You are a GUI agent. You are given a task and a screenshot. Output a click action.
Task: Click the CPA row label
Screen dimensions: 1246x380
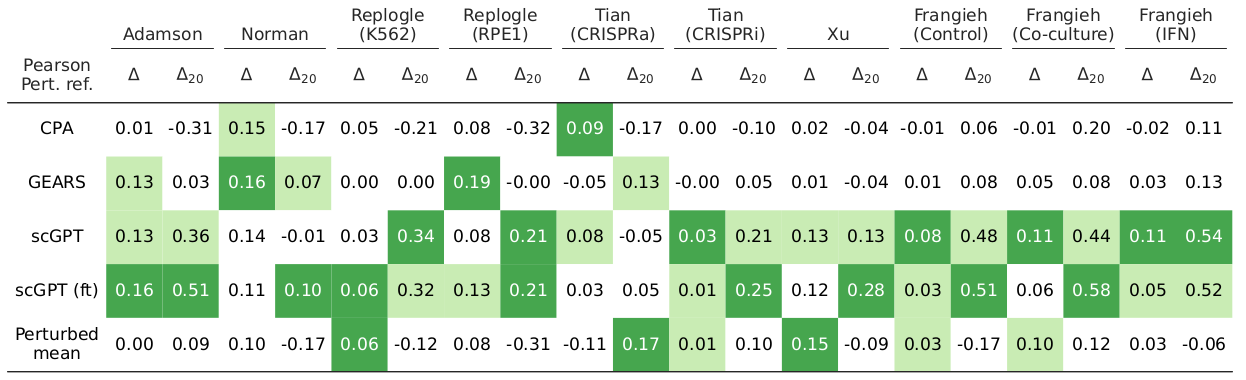(x=56, y=128)
